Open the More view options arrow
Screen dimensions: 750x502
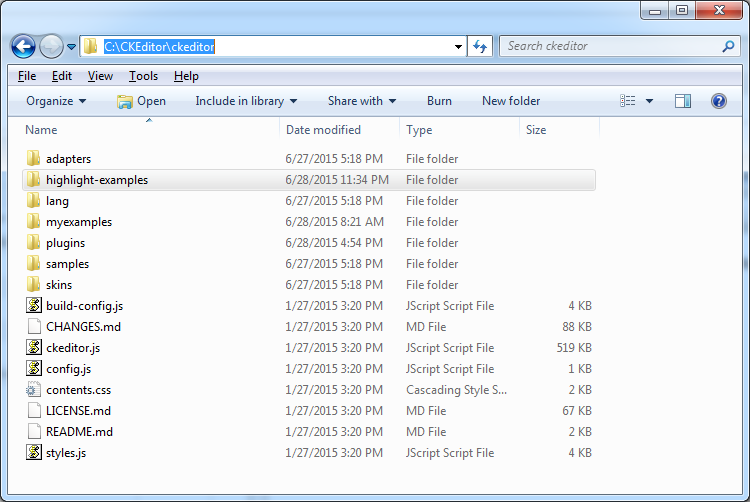[649, 101]
